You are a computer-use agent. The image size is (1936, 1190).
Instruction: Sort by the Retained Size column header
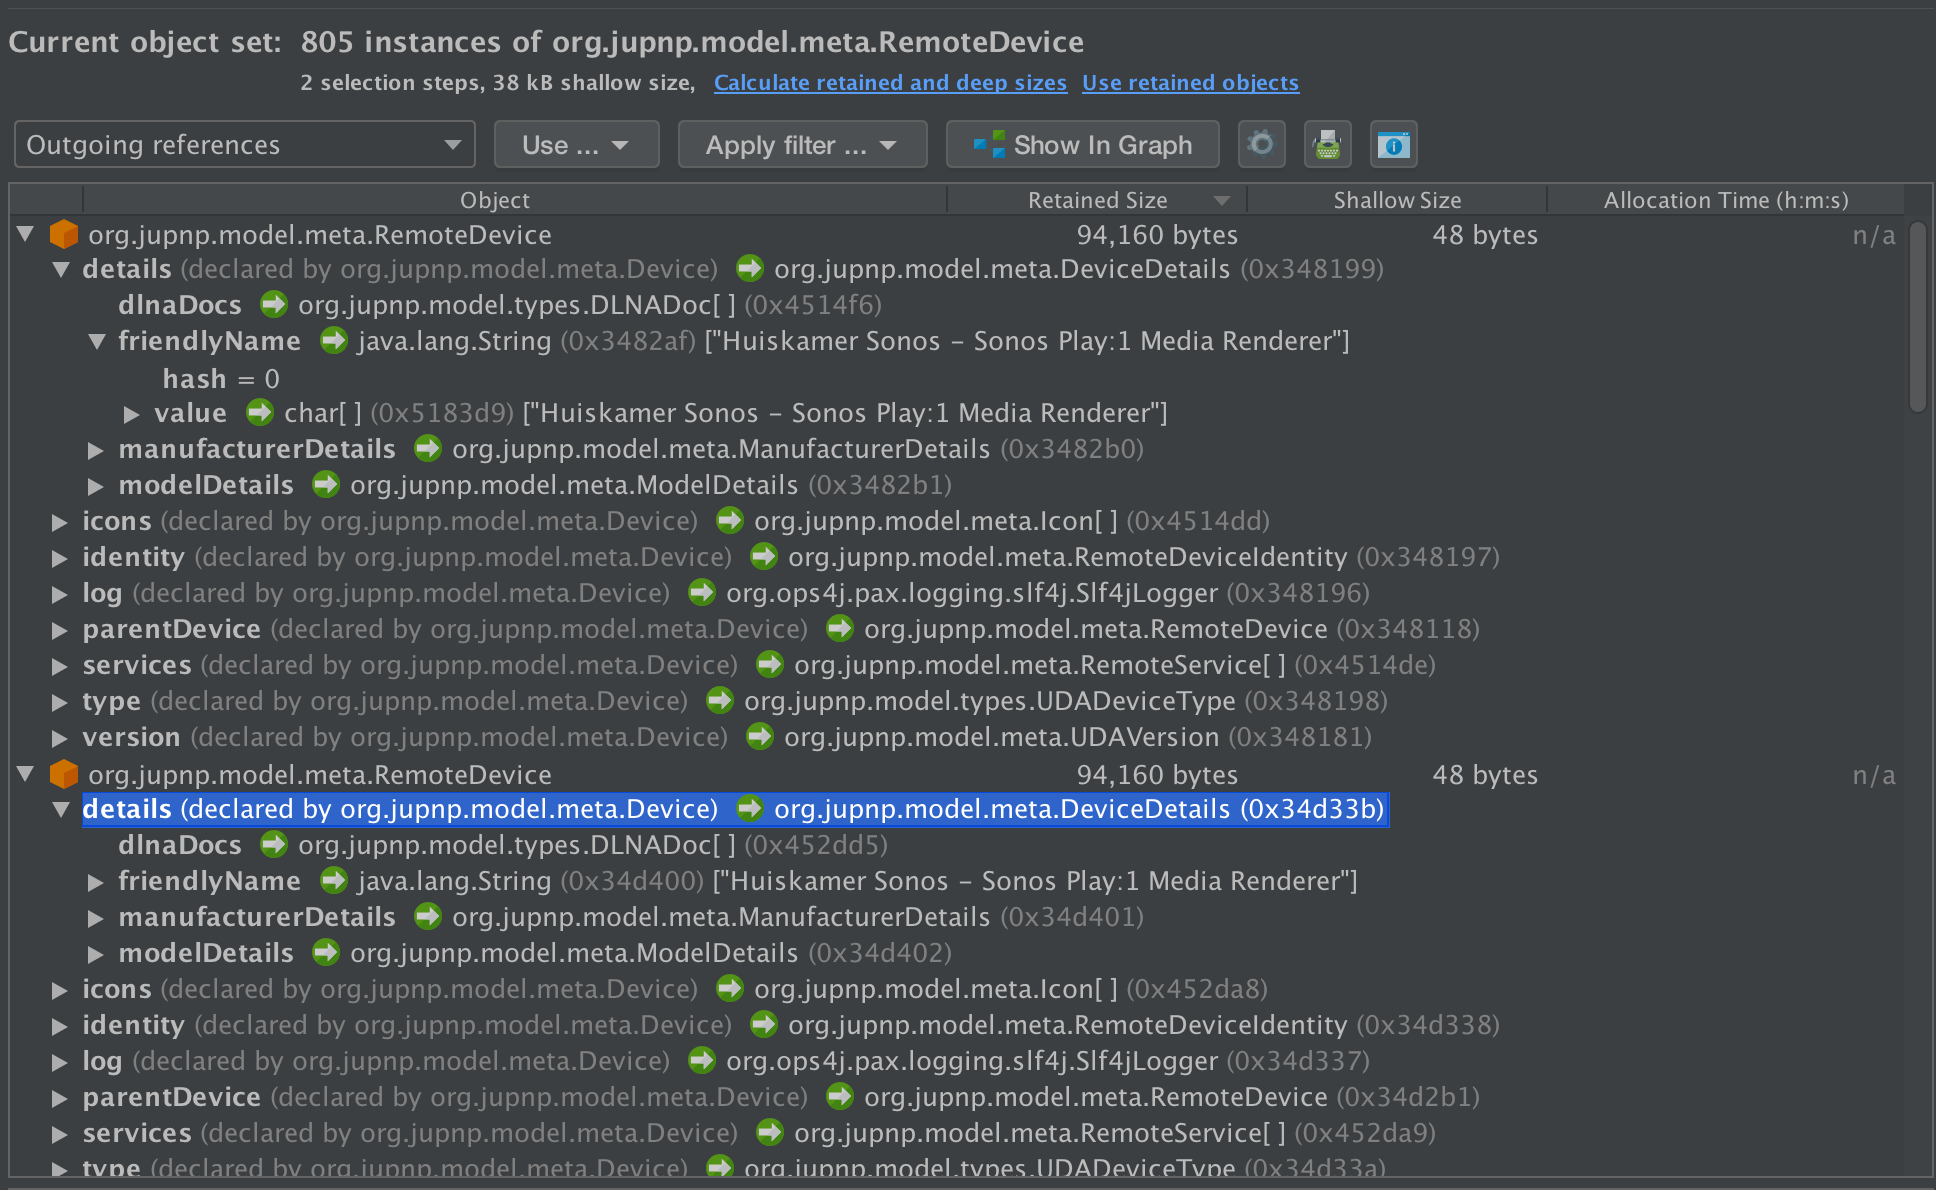[x=1097, y=200]
